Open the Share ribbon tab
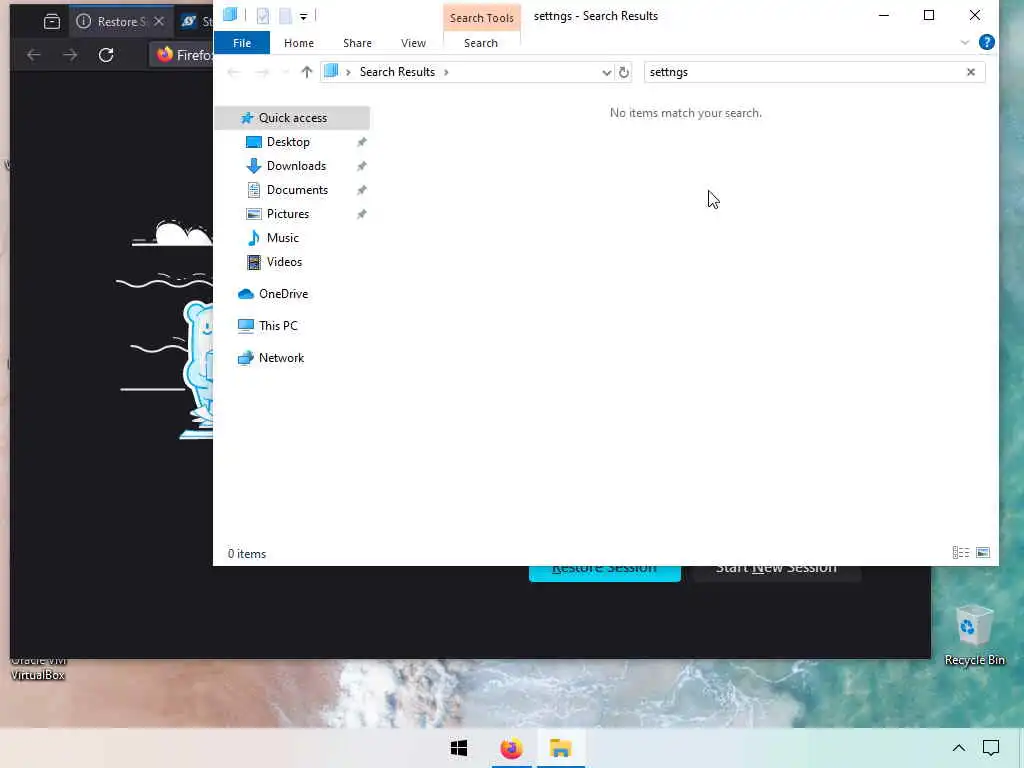The width and height of the screenshot is (1024, 768). pyautogui.click(x=357, y=43)
